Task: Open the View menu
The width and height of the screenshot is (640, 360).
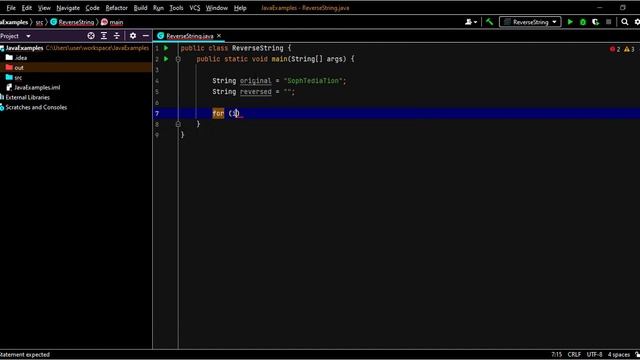Action: 44,8
